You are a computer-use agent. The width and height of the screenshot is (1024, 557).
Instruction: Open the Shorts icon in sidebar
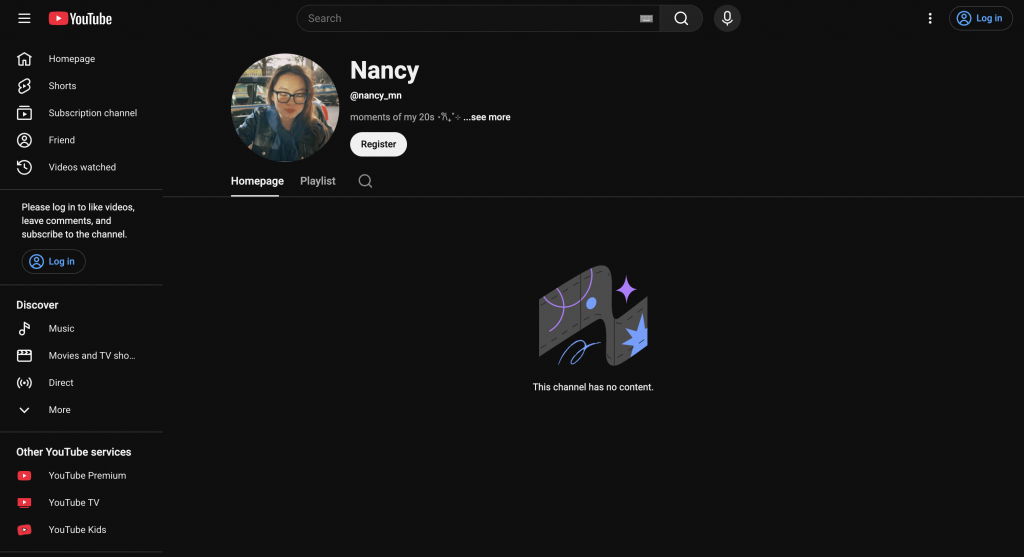click(x=24, y=86)
